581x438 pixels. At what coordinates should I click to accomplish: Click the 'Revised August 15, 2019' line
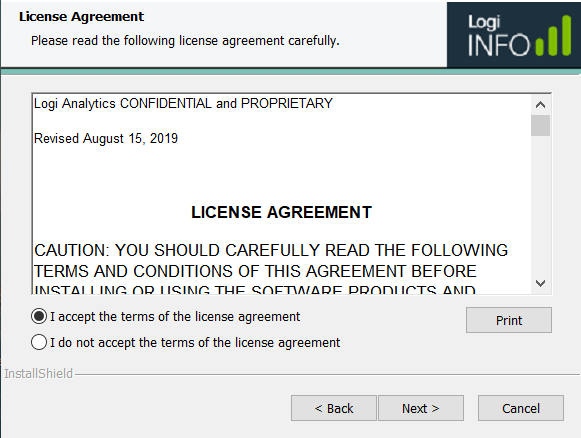(106, 139)
